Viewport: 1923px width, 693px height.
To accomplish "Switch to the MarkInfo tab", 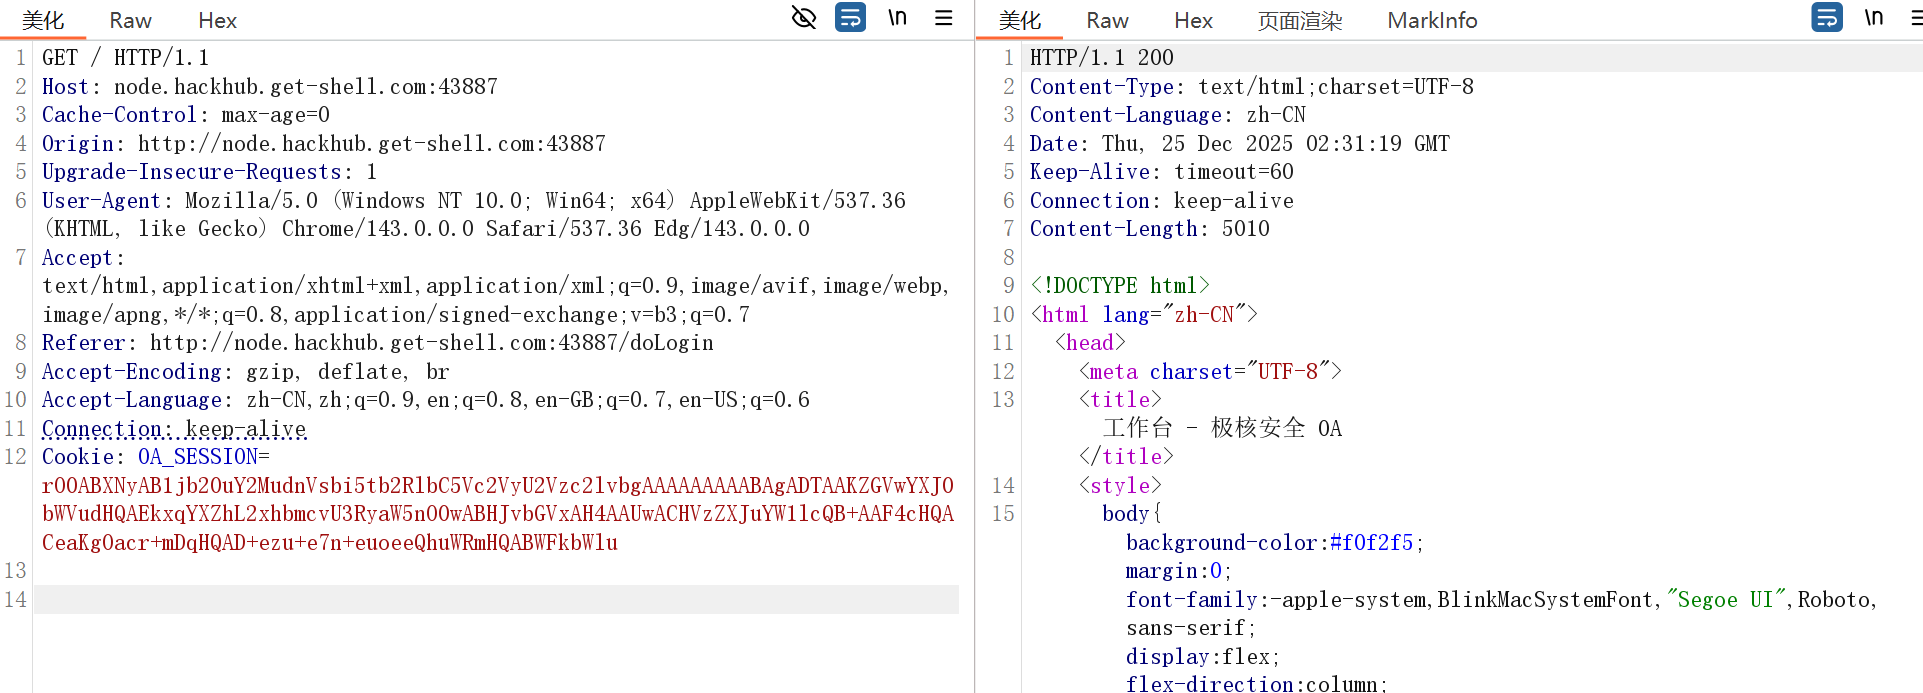I will pos(1431,21).
